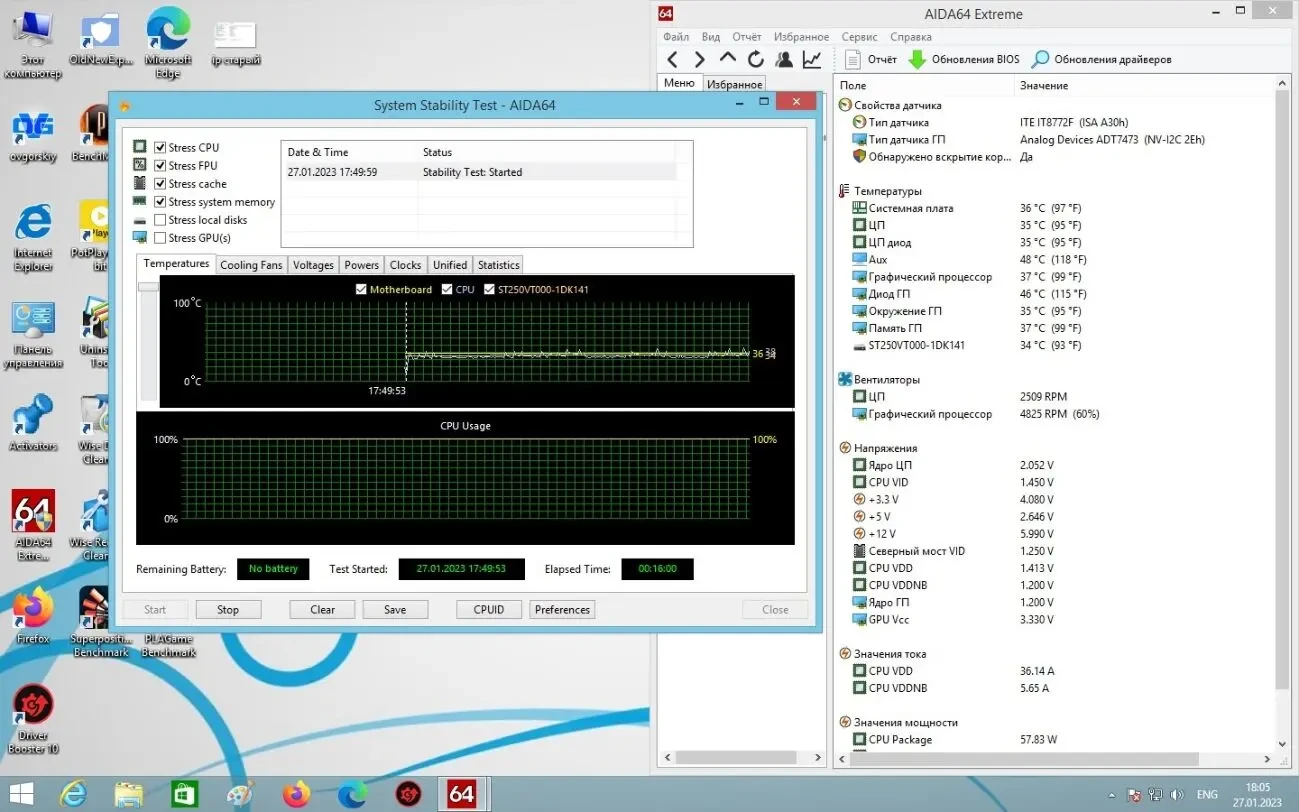Uncheck the CPU graph legend checkbox
Viewport: 1299px width, 812px height.
pyautogui.click(x=449, y=289)
